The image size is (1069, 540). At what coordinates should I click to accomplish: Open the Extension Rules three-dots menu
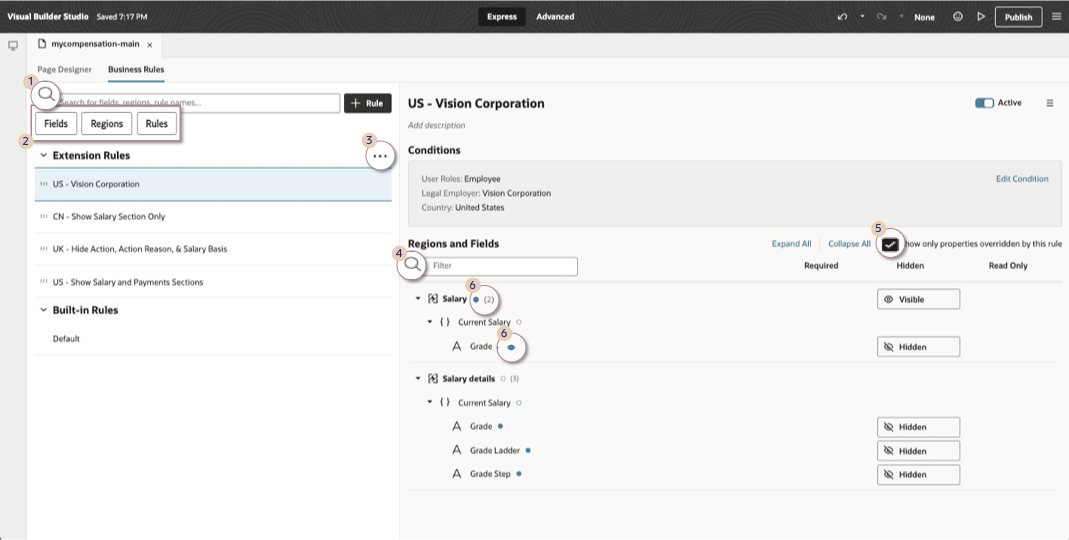pyautogui.click(x=379, y=156)
